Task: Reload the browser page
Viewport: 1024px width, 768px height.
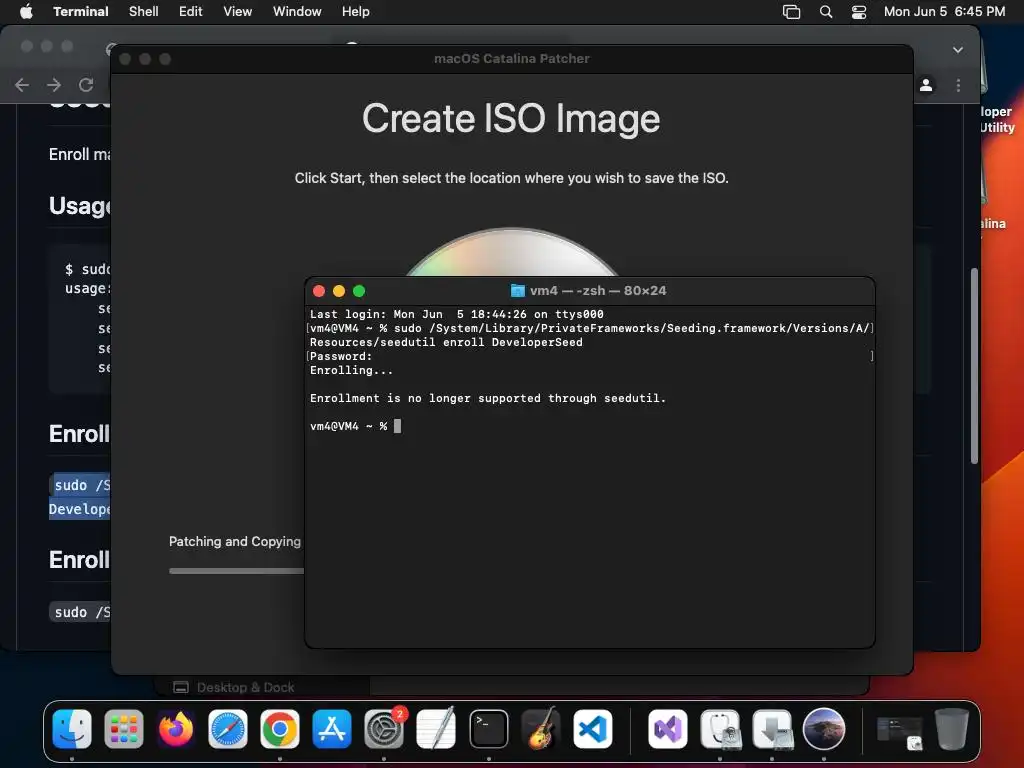Action: point(86,85)
